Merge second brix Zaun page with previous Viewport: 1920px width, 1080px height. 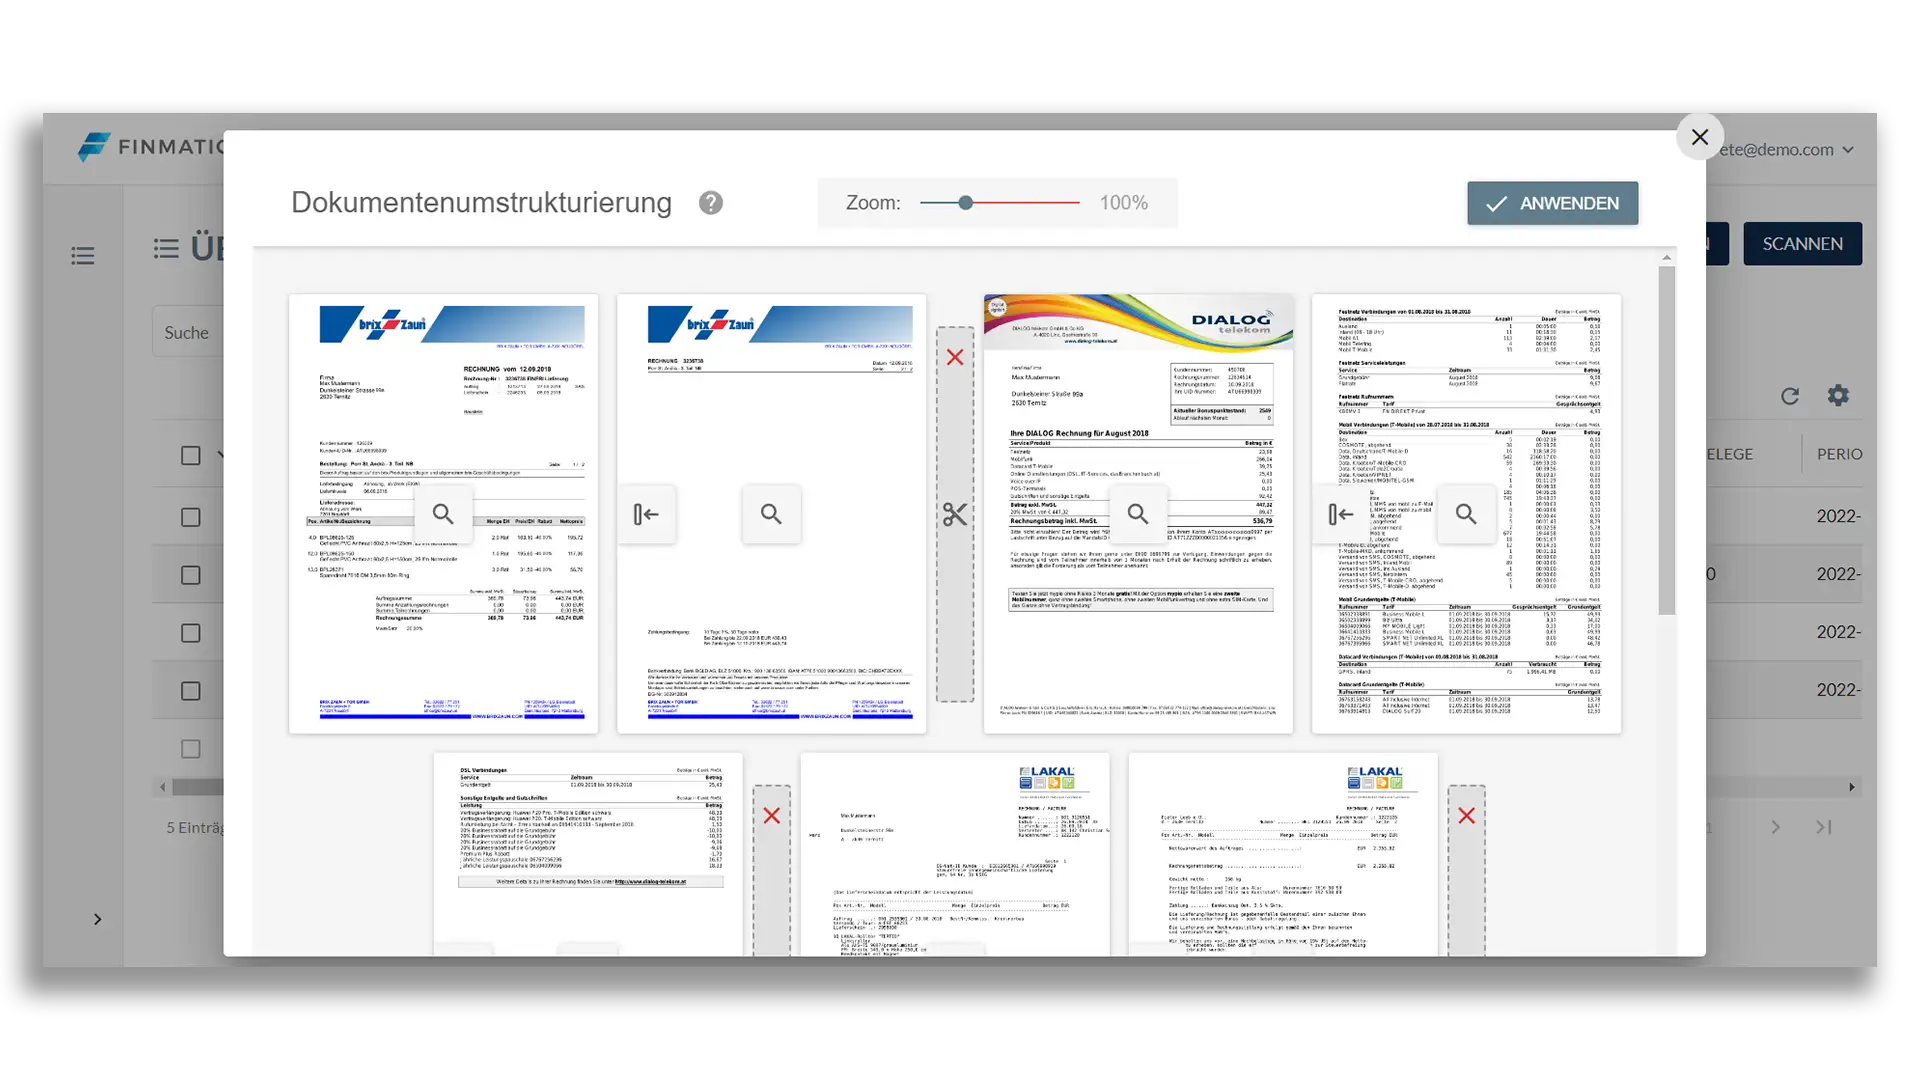(646, 514)
